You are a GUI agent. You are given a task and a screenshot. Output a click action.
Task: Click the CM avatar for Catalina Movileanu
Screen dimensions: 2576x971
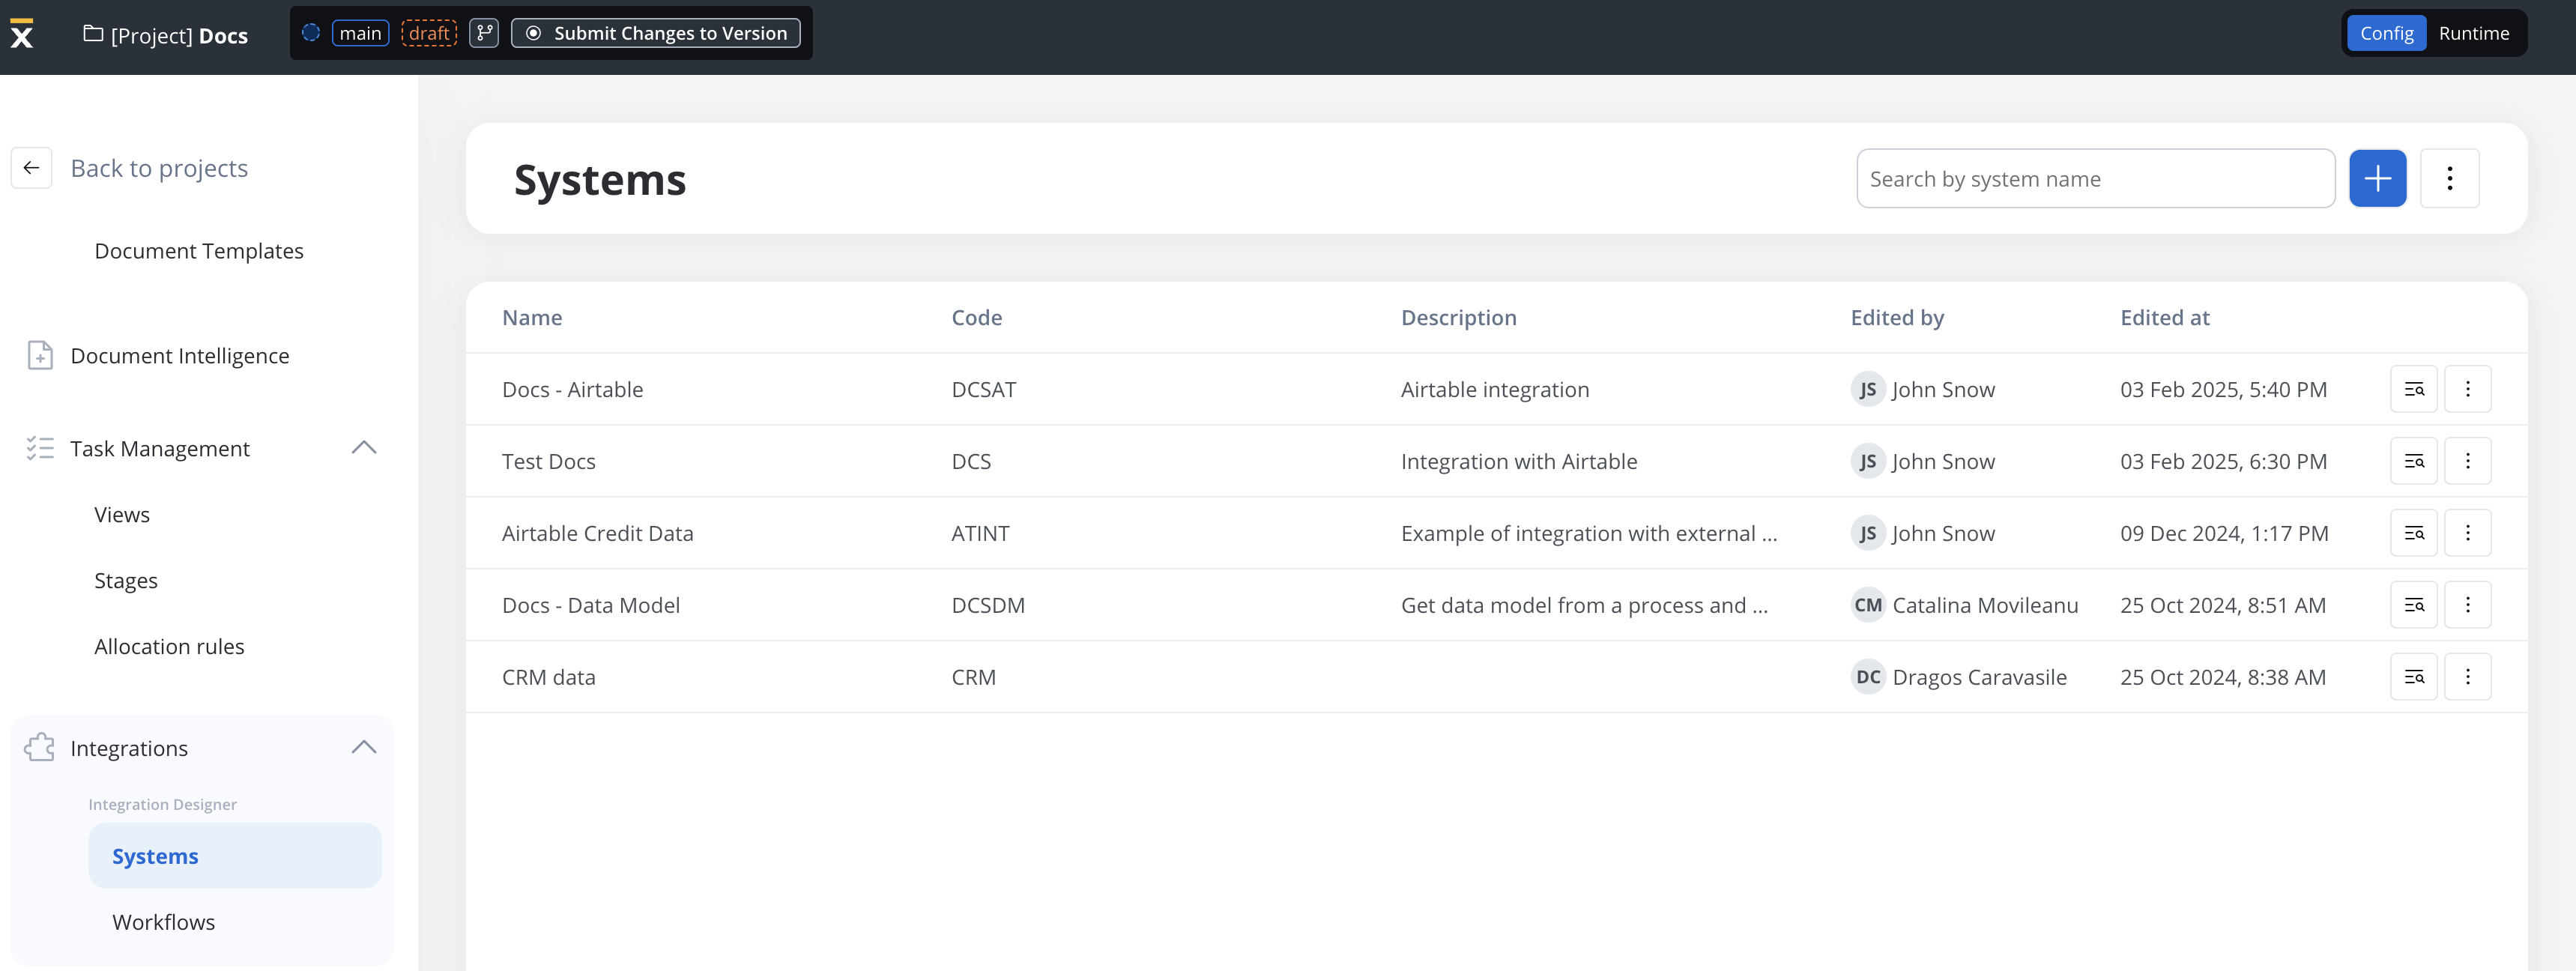1867,605
